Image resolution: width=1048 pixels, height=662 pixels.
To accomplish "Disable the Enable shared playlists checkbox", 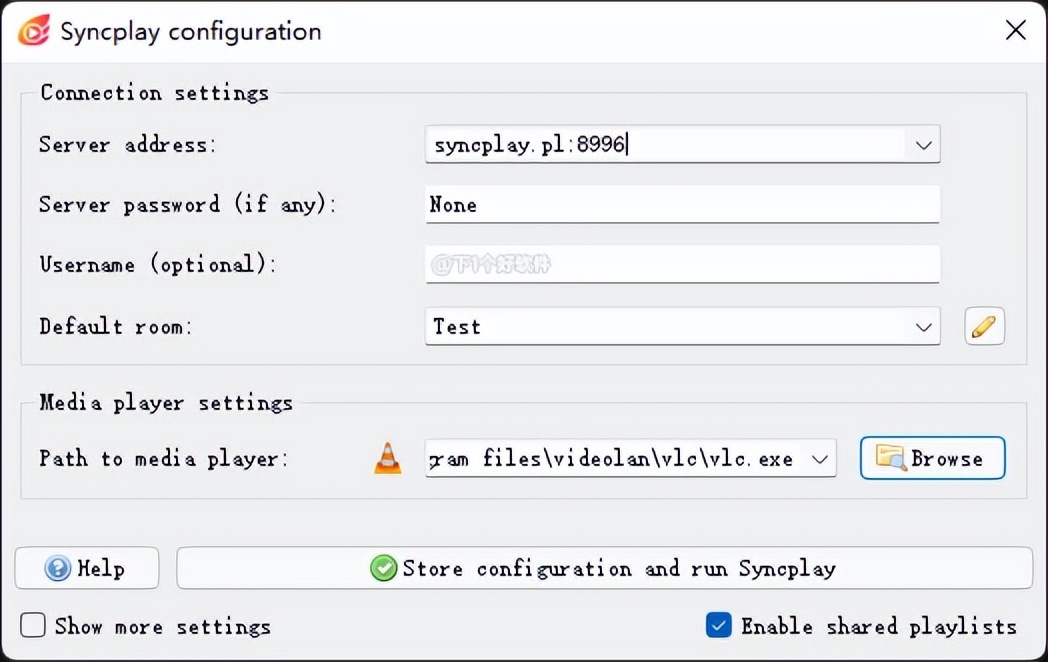I will pos(718,626).
